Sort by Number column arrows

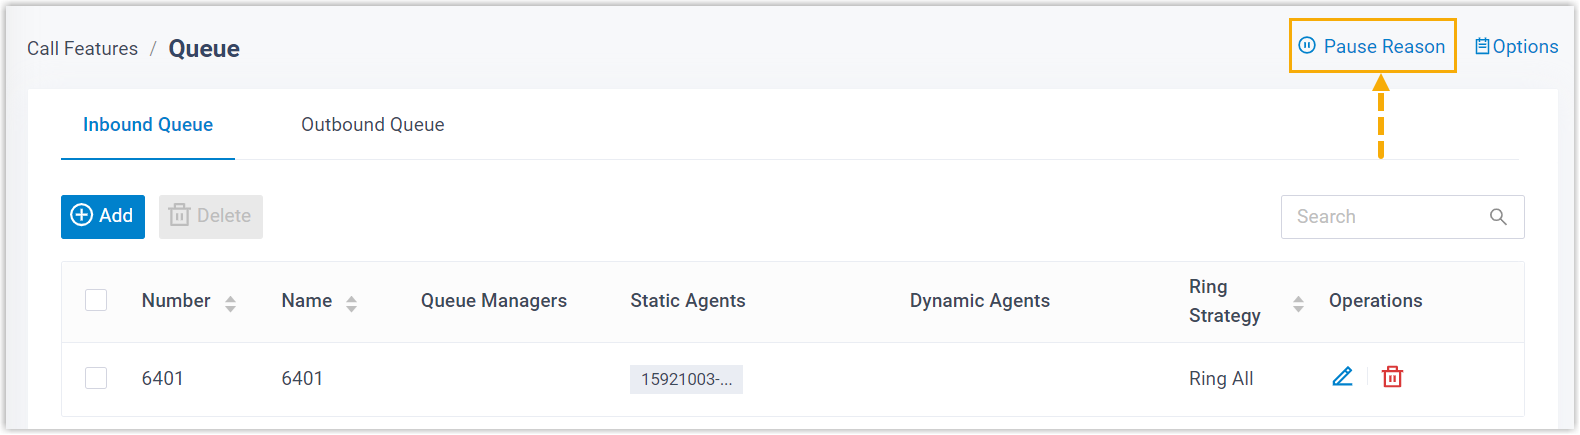(x=230, y=303)
